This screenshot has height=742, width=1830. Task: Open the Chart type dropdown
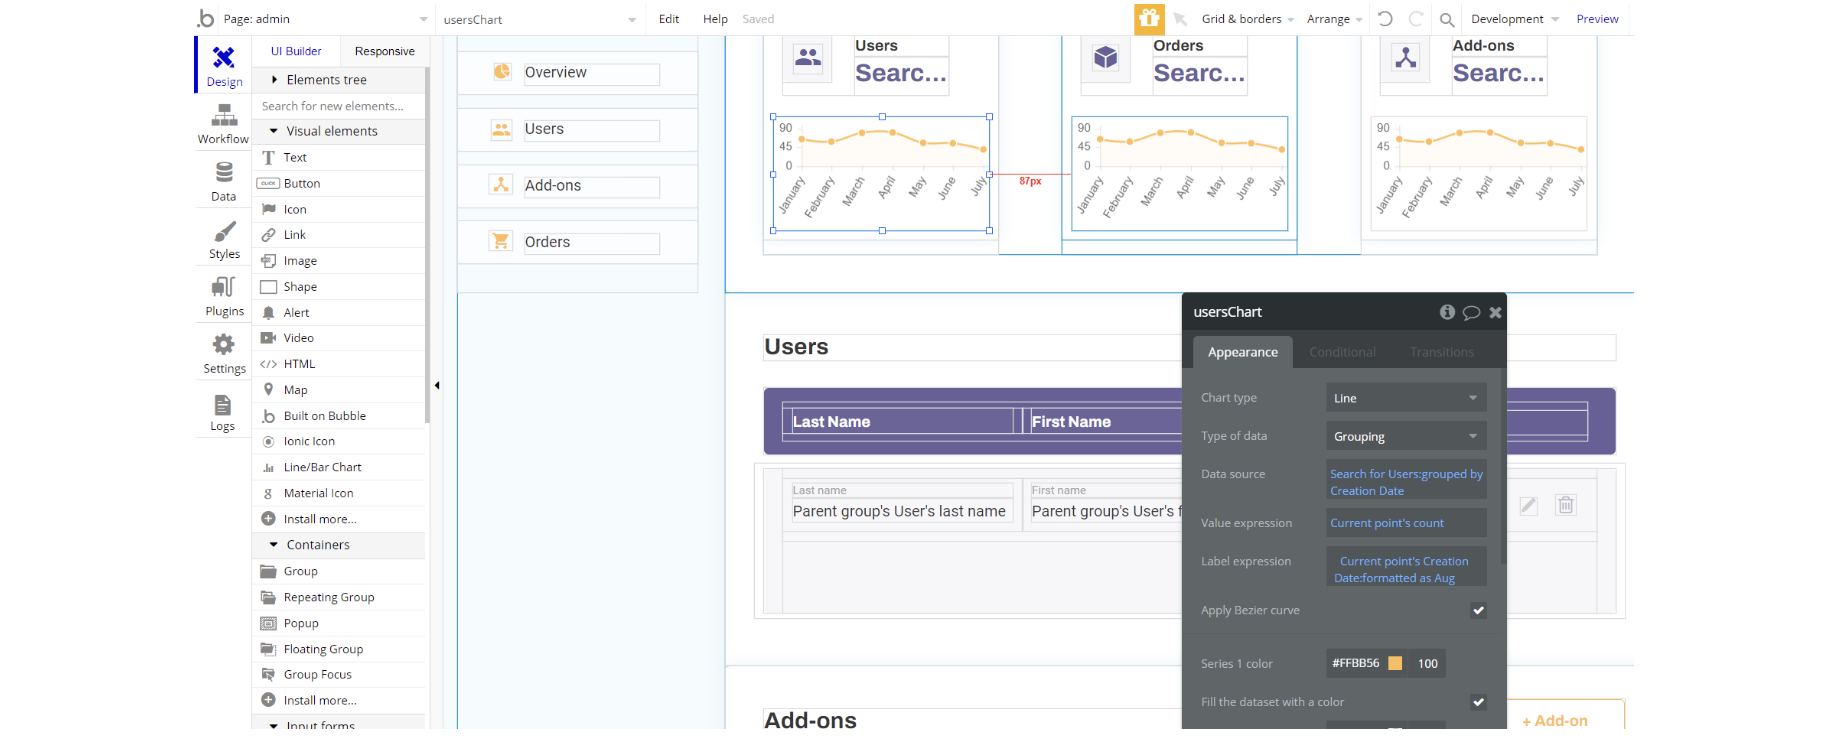click(1405, 398)
